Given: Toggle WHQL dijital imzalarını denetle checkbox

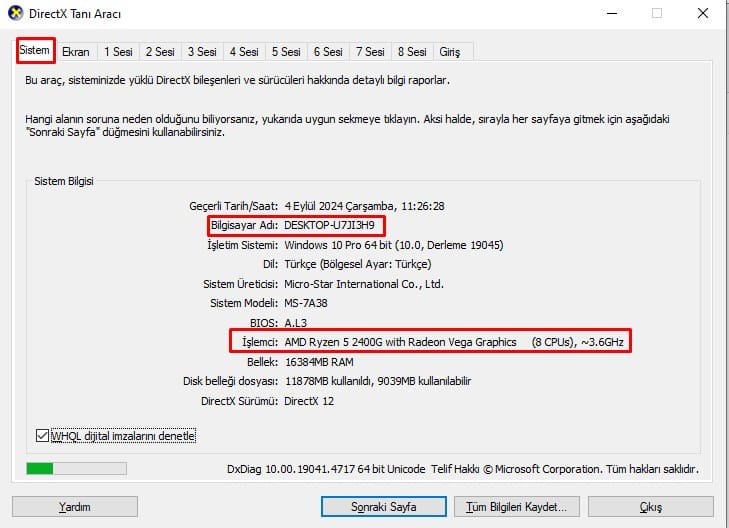Looking at the screenshot, I should [41, 436].
